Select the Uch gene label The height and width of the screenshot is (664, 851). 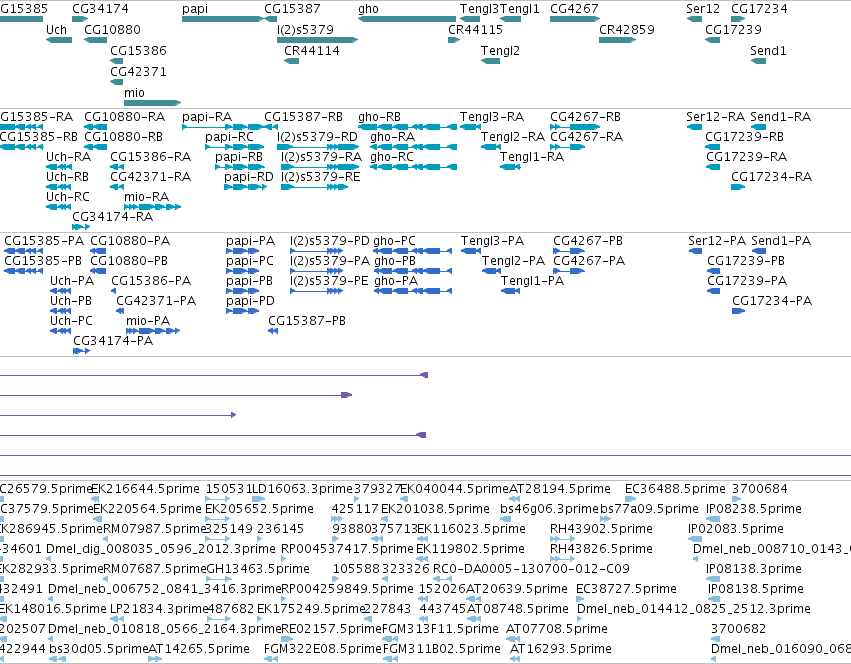point(56,30)
